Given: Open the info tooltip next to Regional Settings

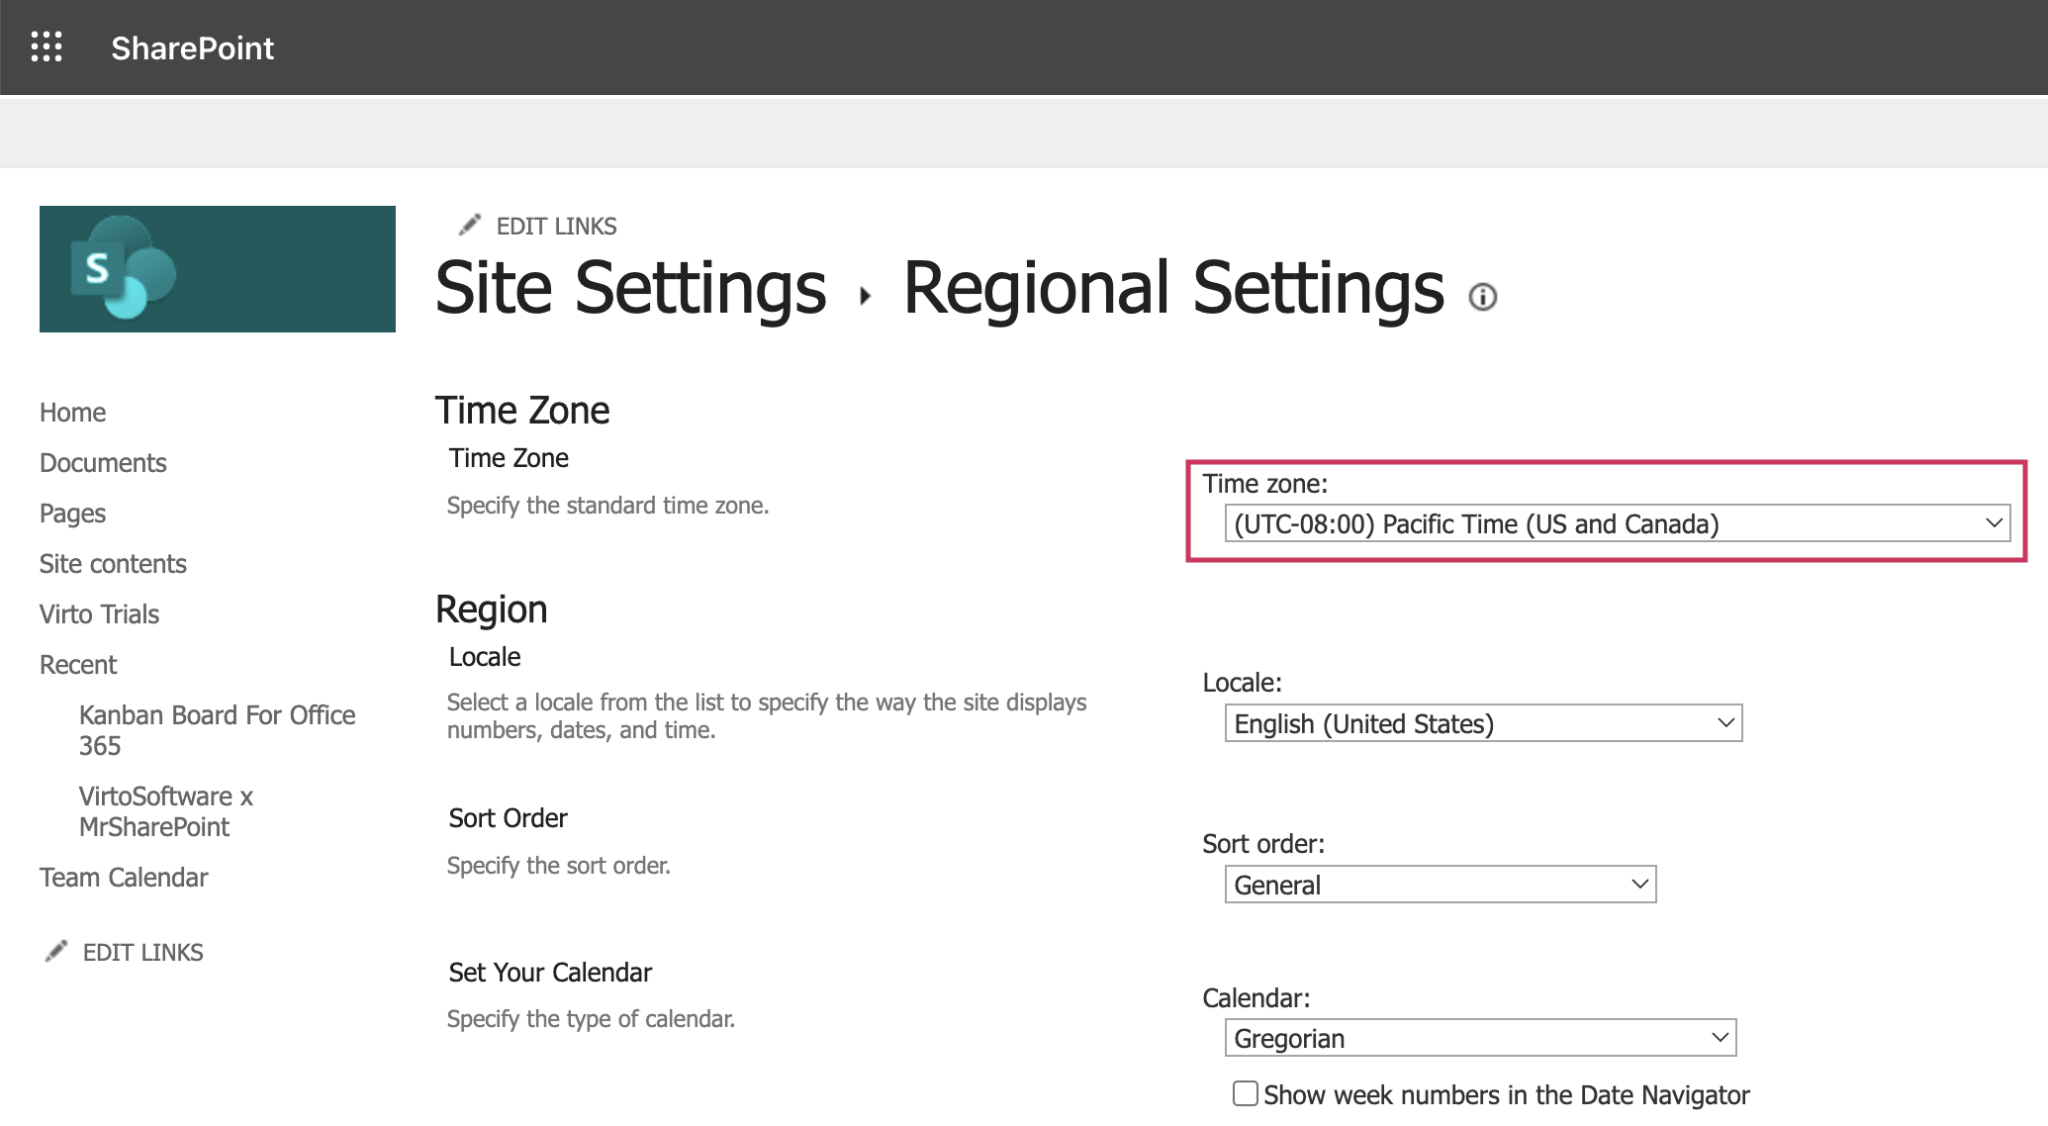Looking at the screenshot, I should 1483,297.
